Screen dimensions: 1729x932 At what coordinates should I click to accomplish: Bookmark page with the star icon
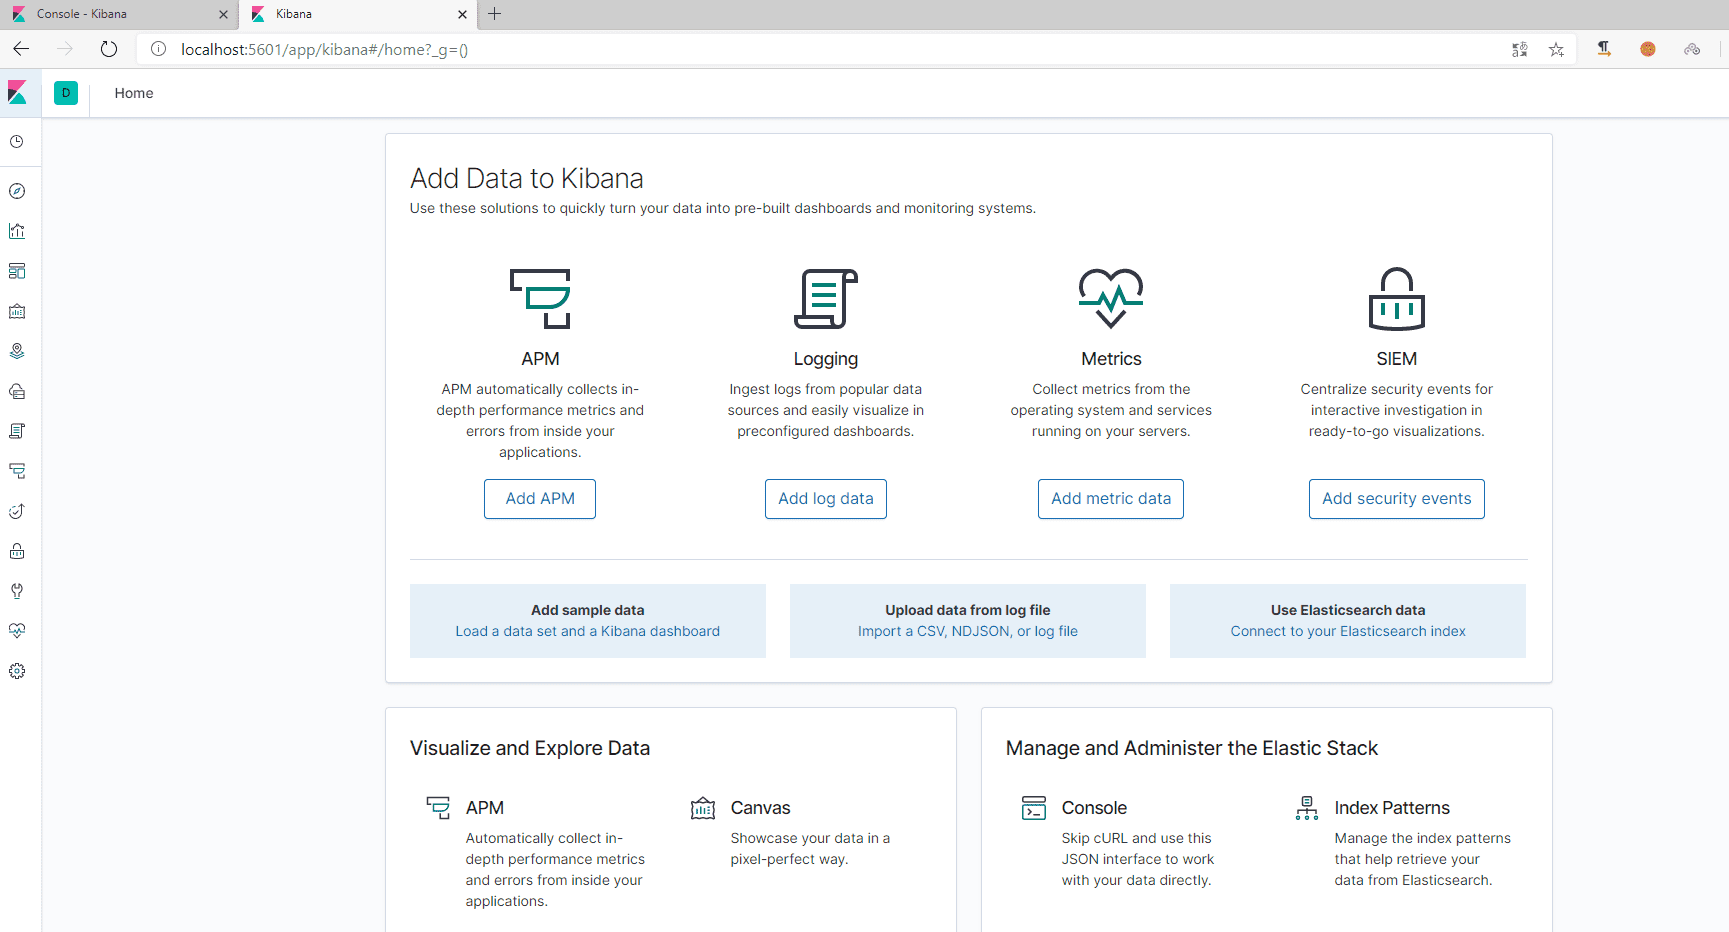(x=1556, y=49)
